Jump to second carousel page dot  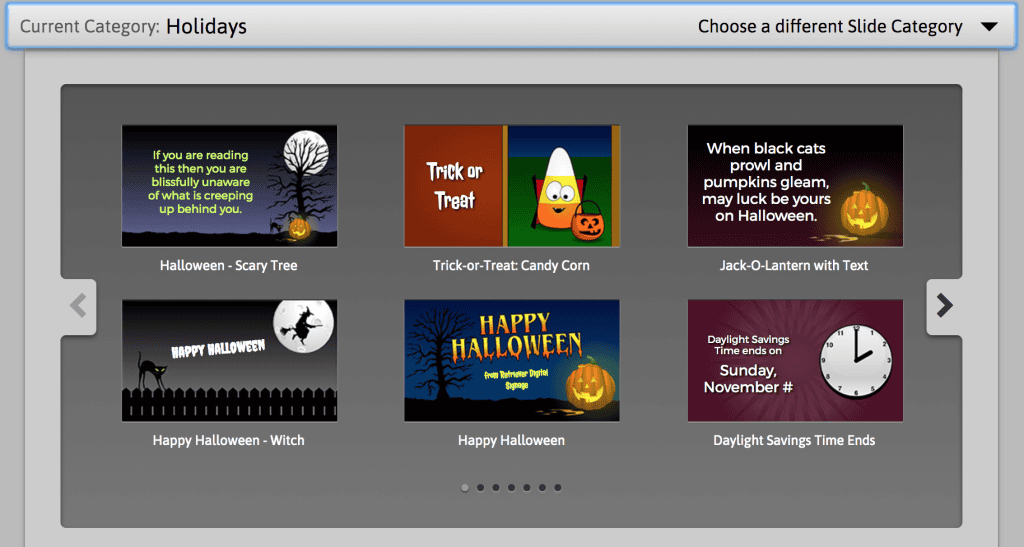(481, 488)
